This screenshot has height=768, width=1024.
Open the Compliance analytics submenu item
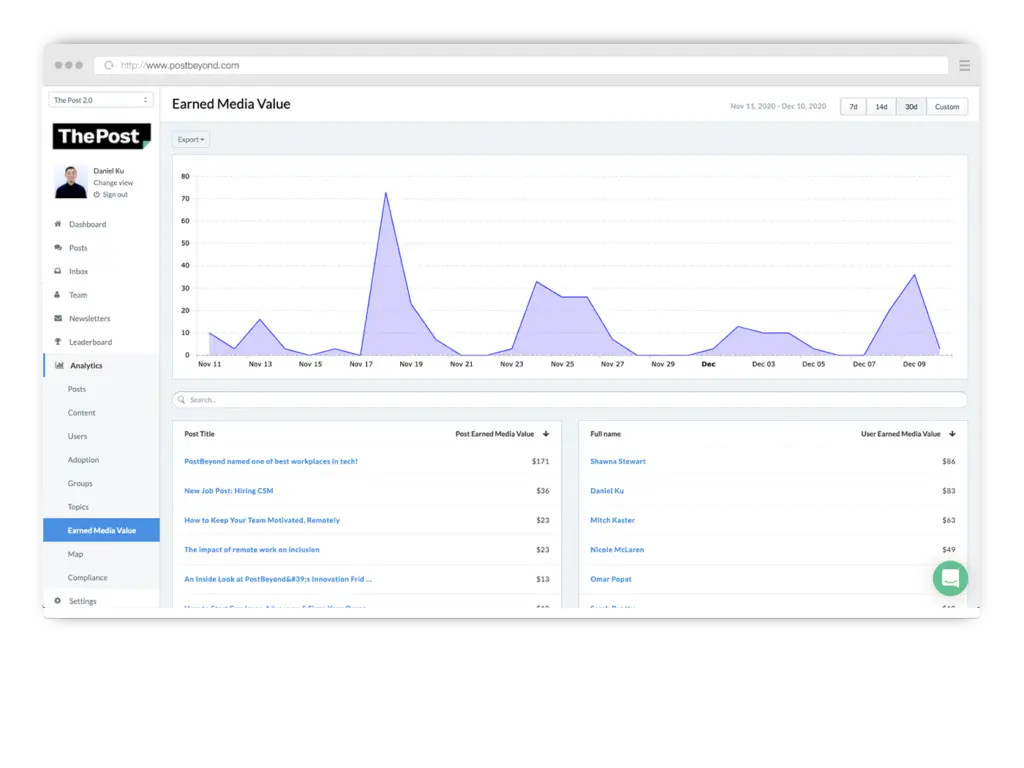[x=87, y=578]
